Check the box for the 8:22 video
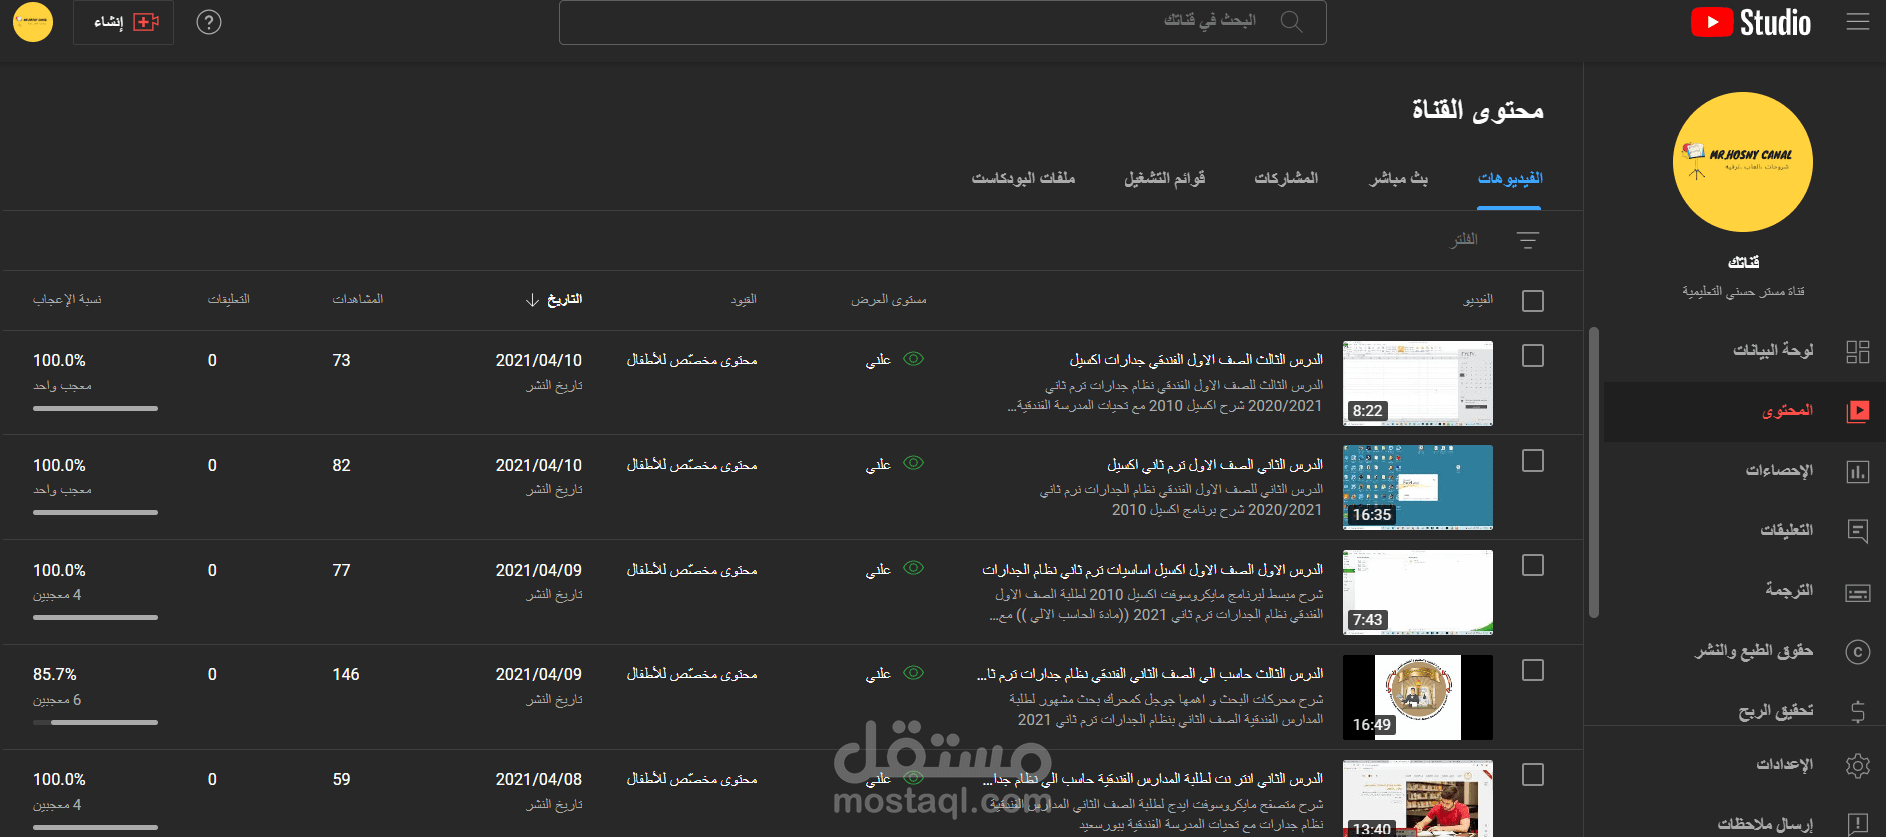This screenshot has width=1886, height=837. pyautogui.click(x=1532, y=356)
